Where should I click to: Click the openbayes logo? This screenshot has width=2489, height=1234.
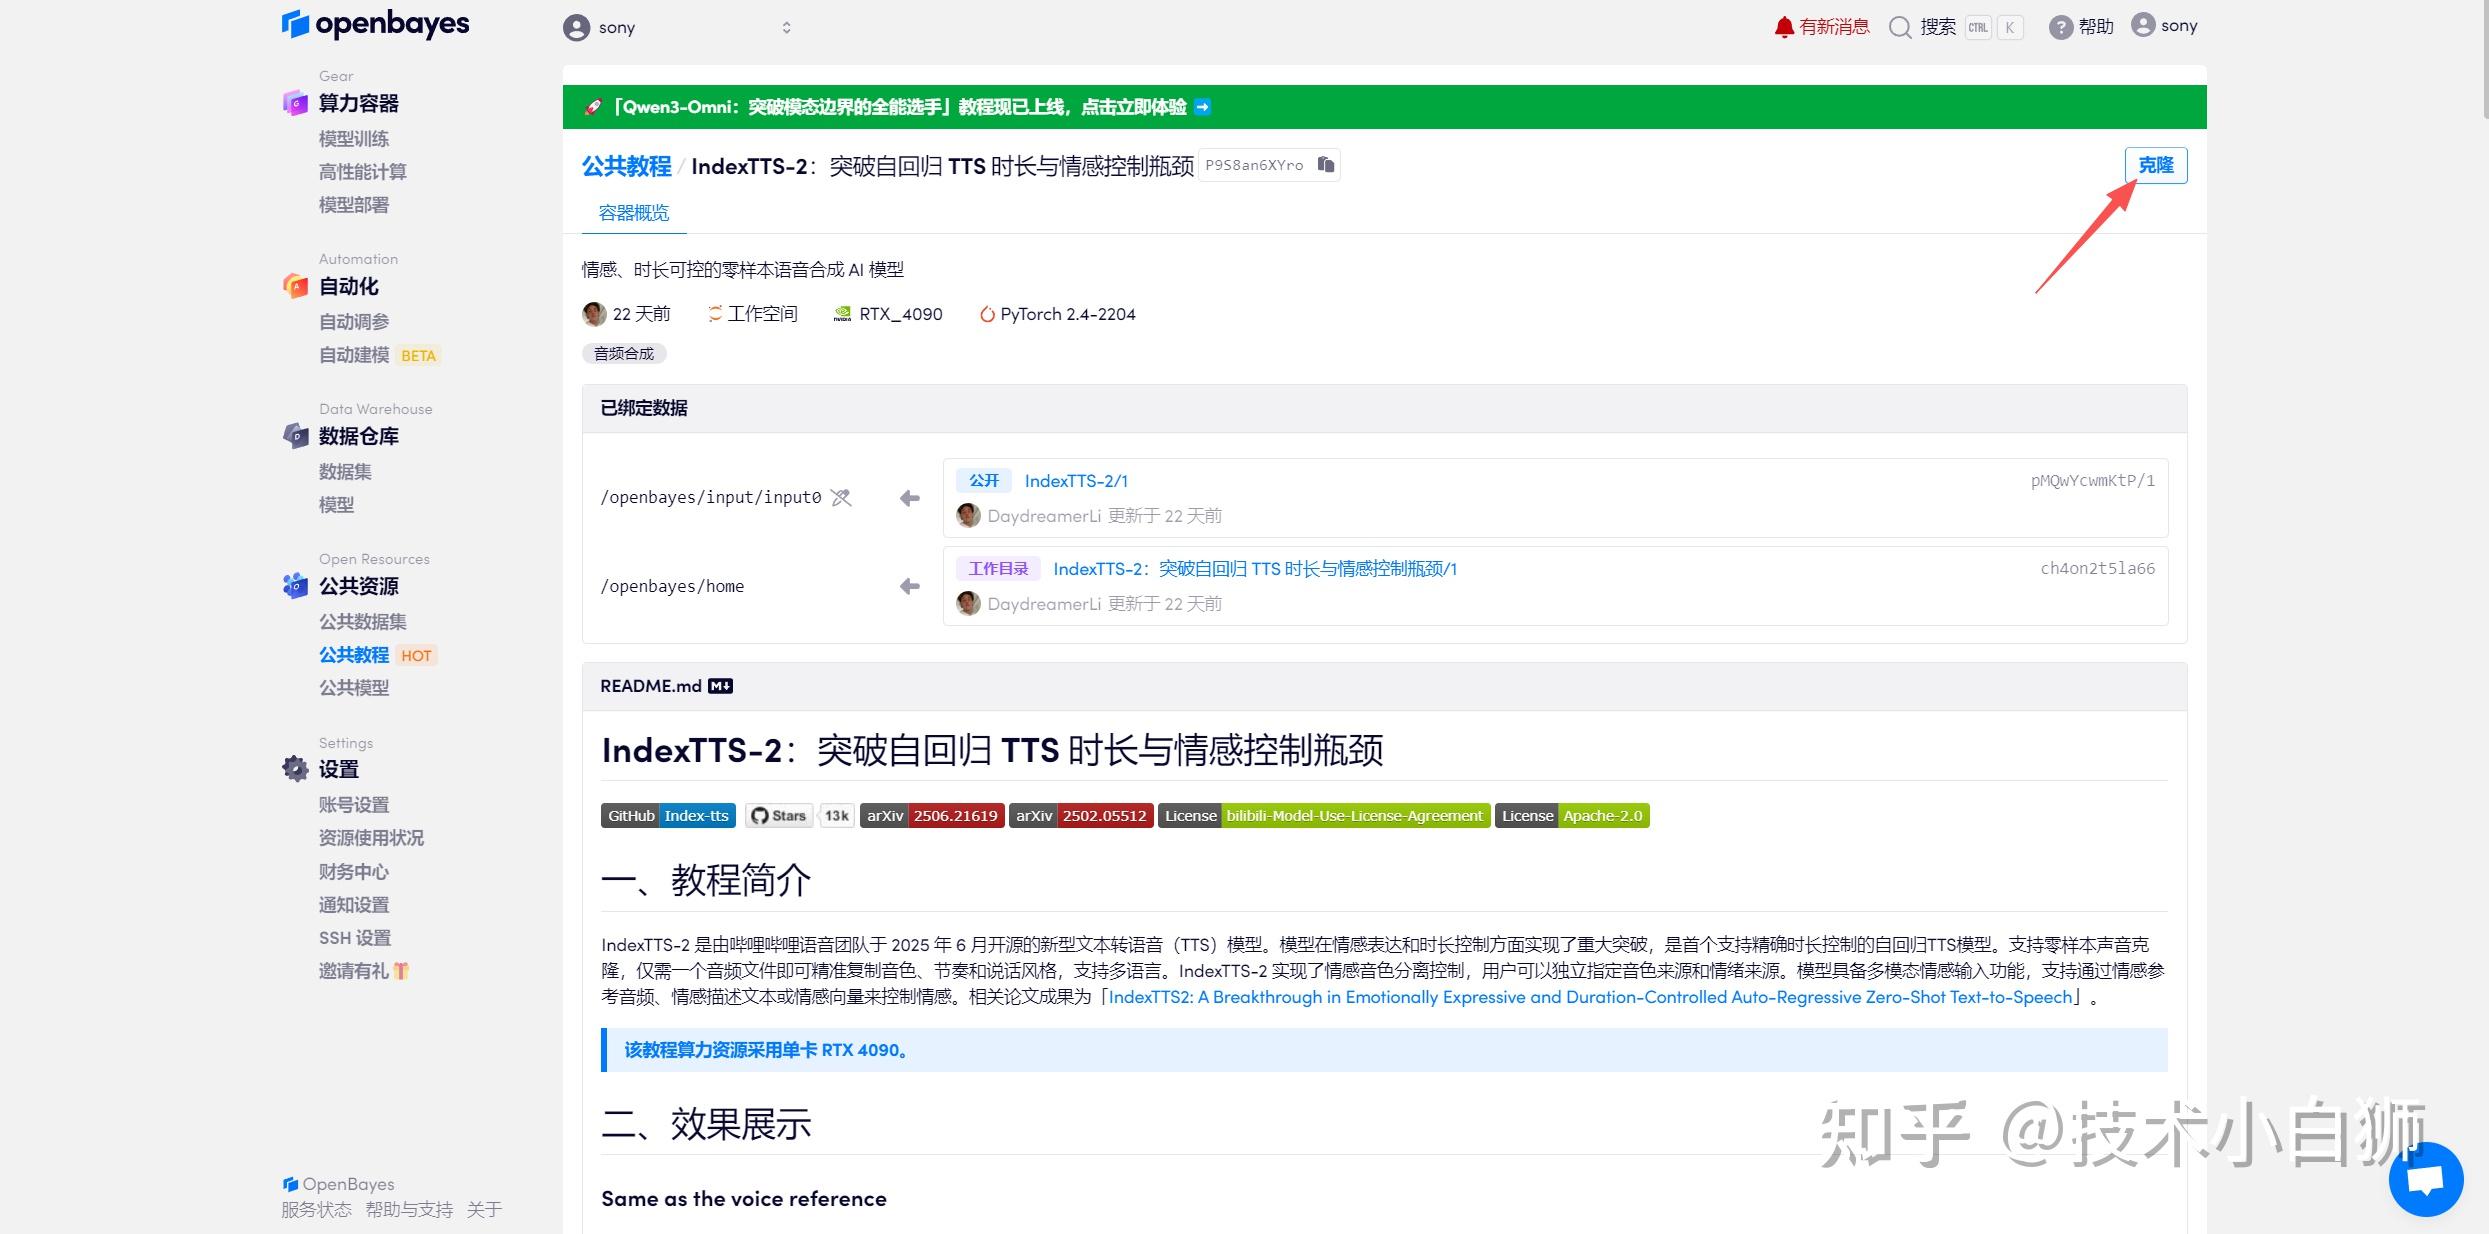(374, 23)
